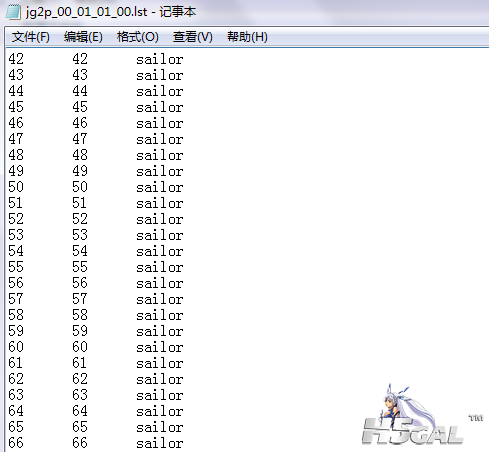
Task: Click the first-column number on line 45
Action: 16,107
